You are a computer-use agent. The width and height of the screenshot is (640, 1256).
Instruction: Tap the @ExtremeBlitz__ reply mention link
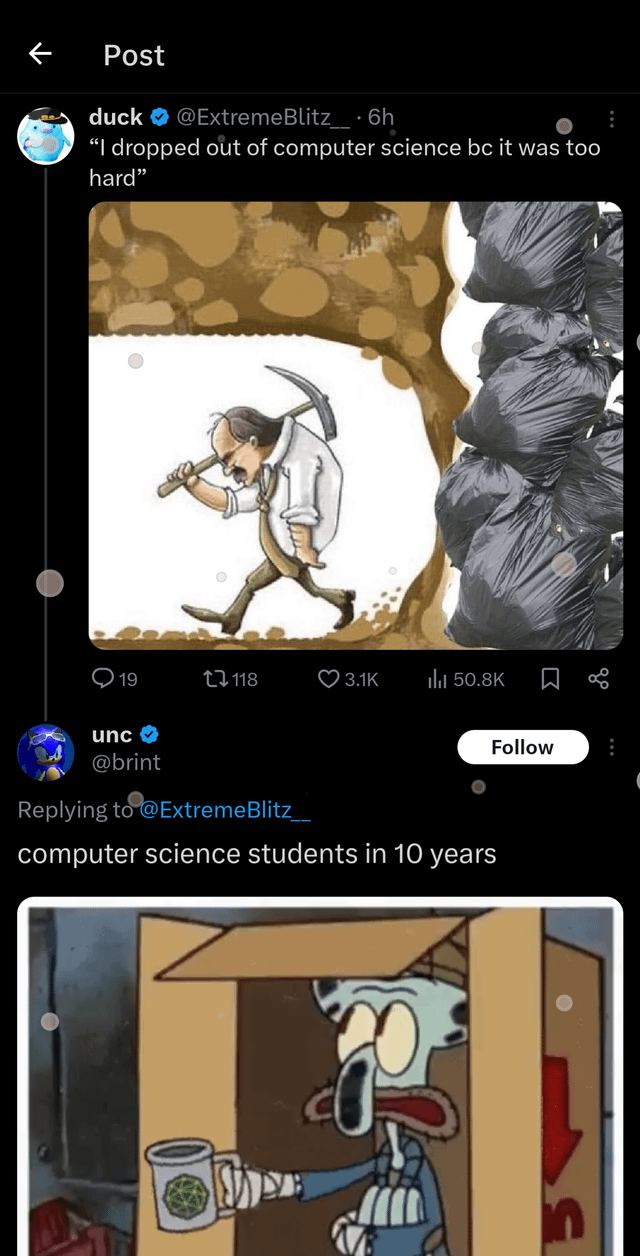pos(225,810)
